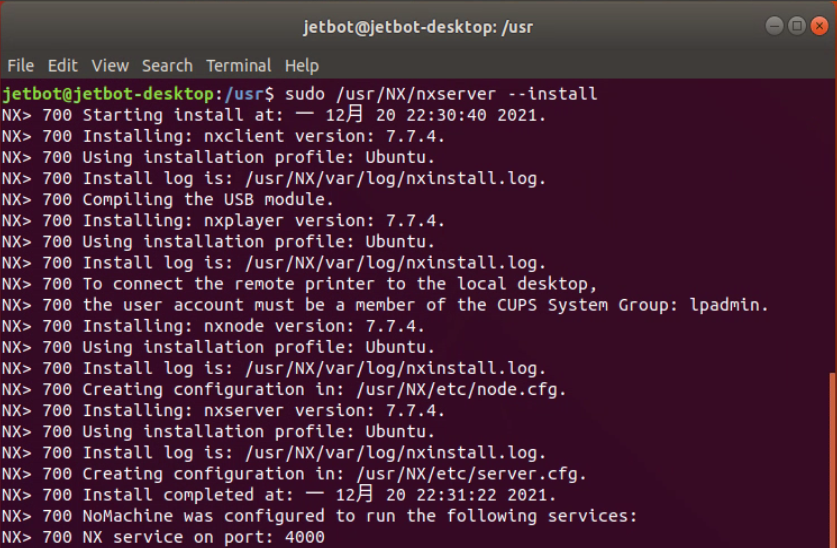
Task: Click the path '/usr/NX/etc/server.cfg.'
Action: pyautogui.click(x=471, y=474)
